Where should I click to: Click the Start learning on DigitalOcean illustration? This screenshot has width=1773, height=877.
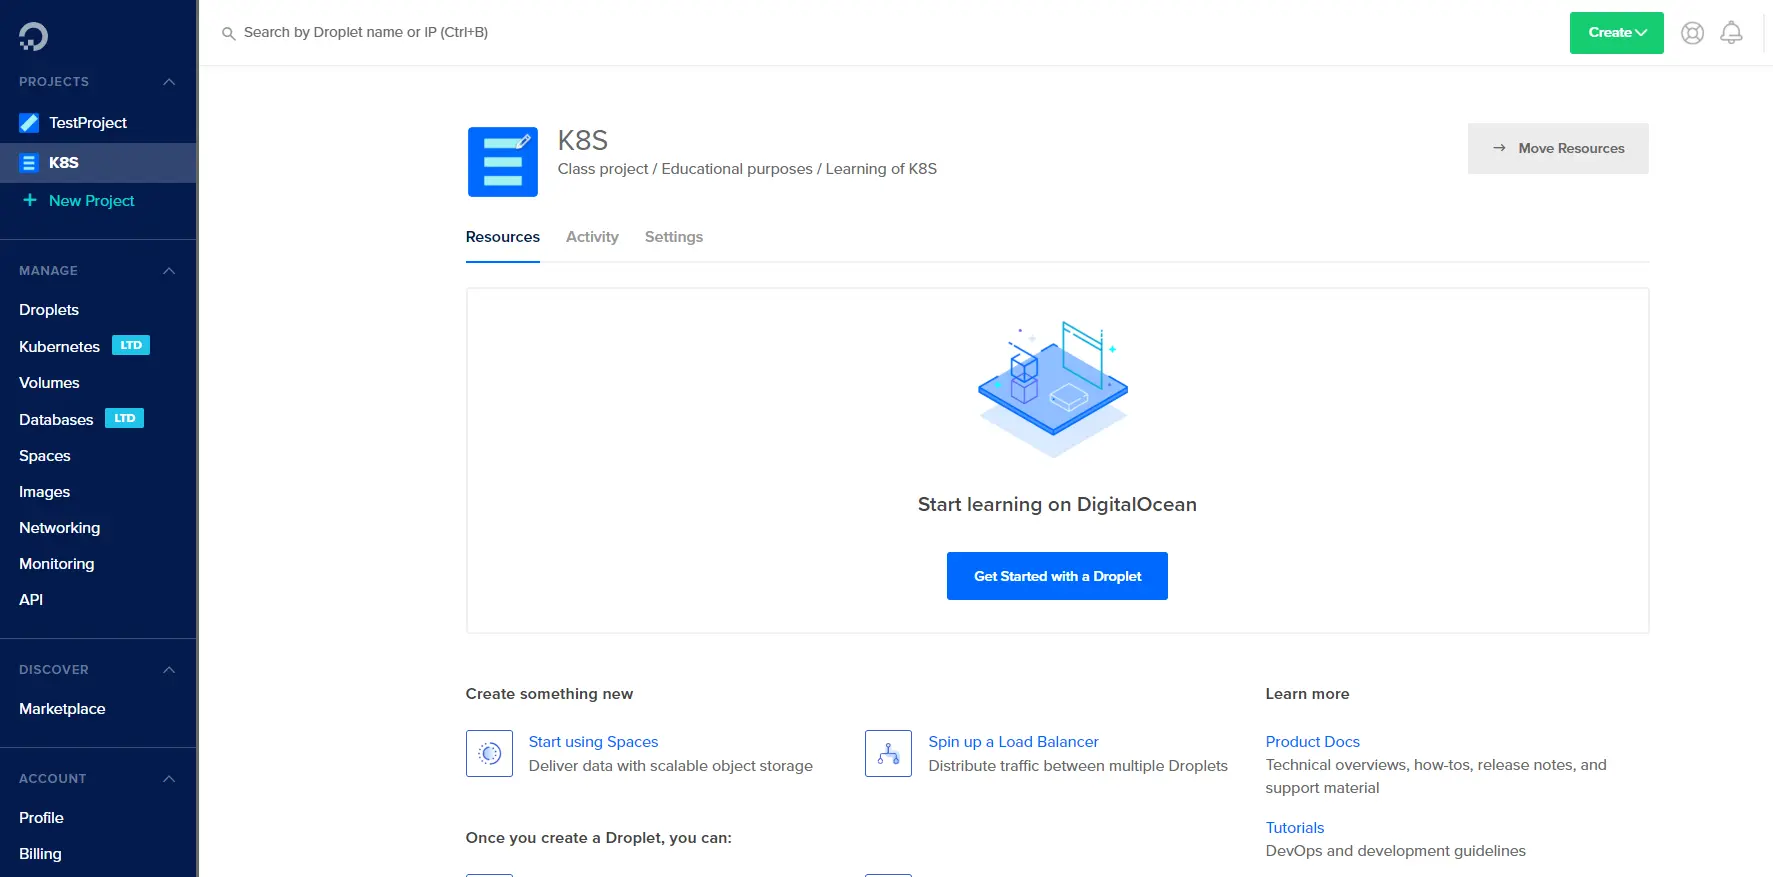pyautogui.click(x=1053, y=390)
